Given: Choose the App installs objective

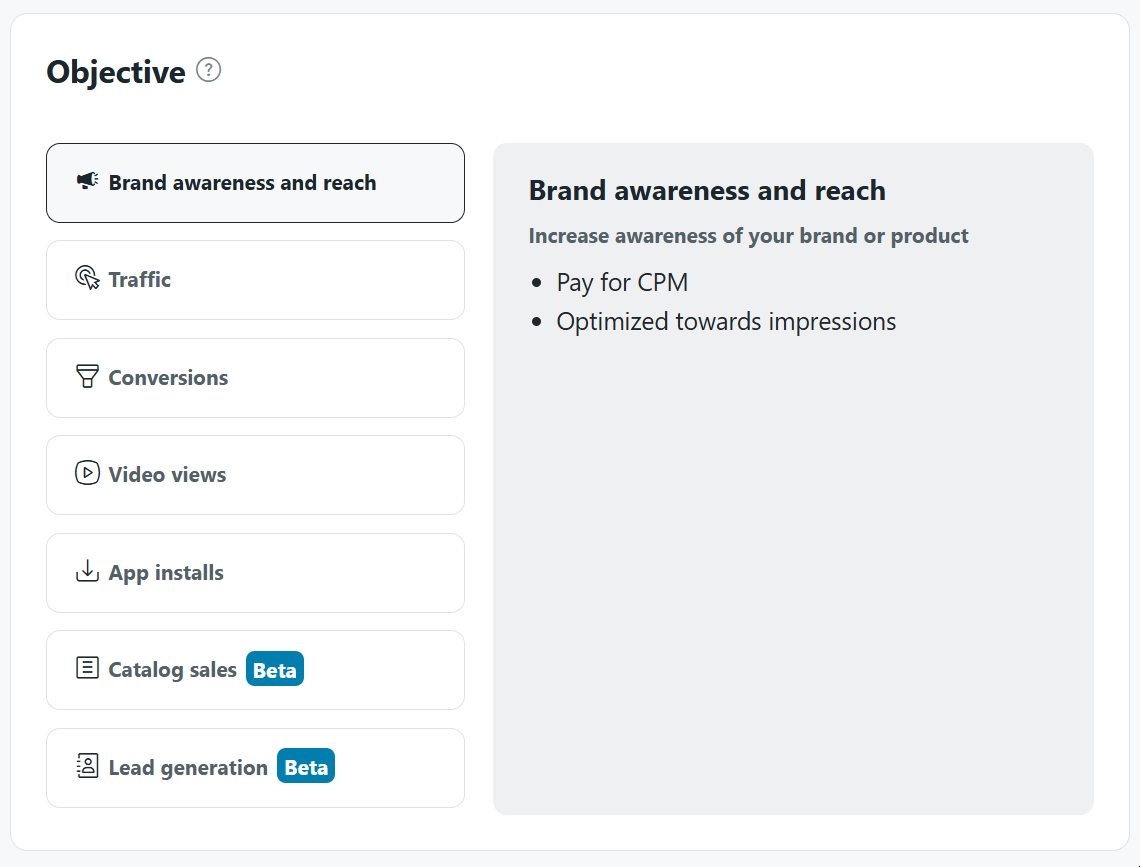Looking at the screenshot, I should pyautogui.click(x=255, y=573).
